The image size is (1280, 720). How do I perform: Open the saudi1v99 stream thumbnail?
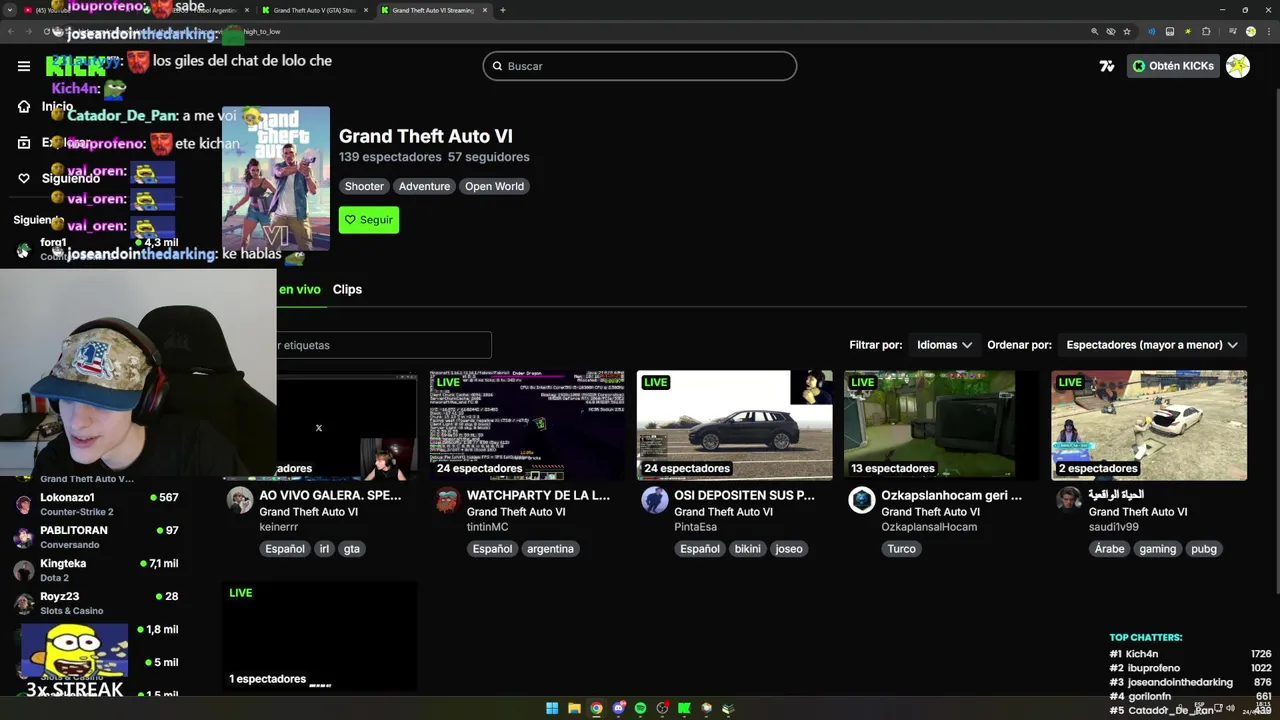click(x=1149, y=426)
